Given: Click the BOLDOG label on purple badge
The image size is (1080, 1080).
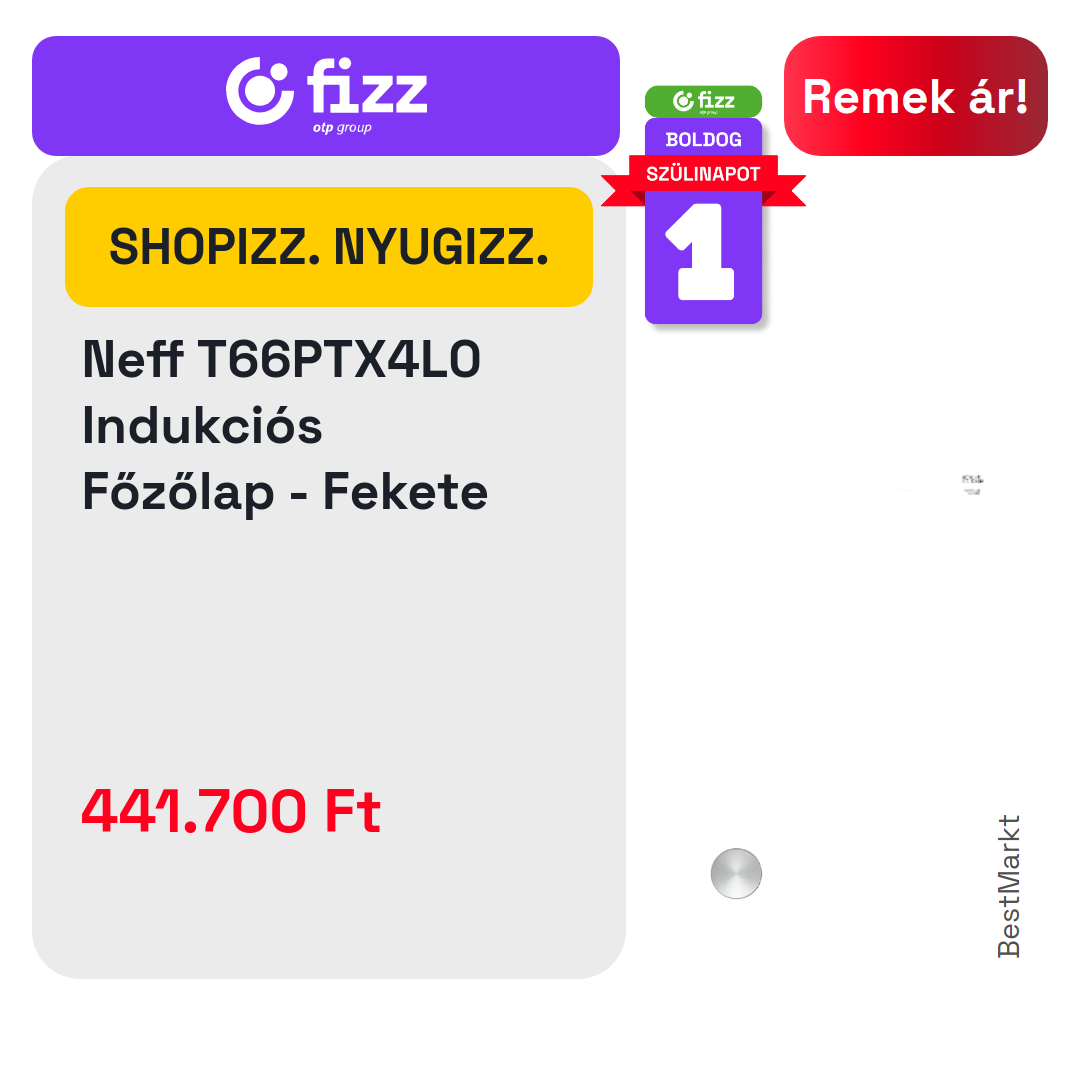Looking at the screenshot, I should (703, 140).
